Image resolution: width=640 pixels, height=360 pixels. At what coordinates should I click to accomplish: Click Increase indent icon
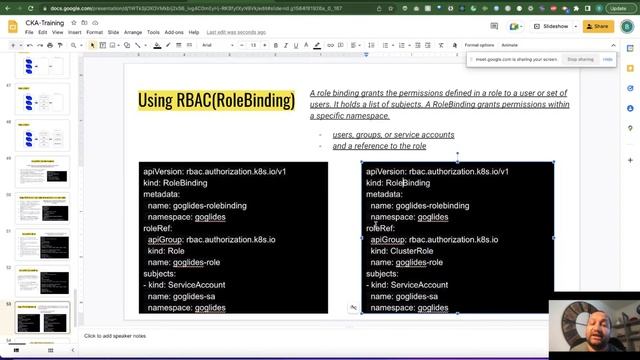tap(428, 45)
